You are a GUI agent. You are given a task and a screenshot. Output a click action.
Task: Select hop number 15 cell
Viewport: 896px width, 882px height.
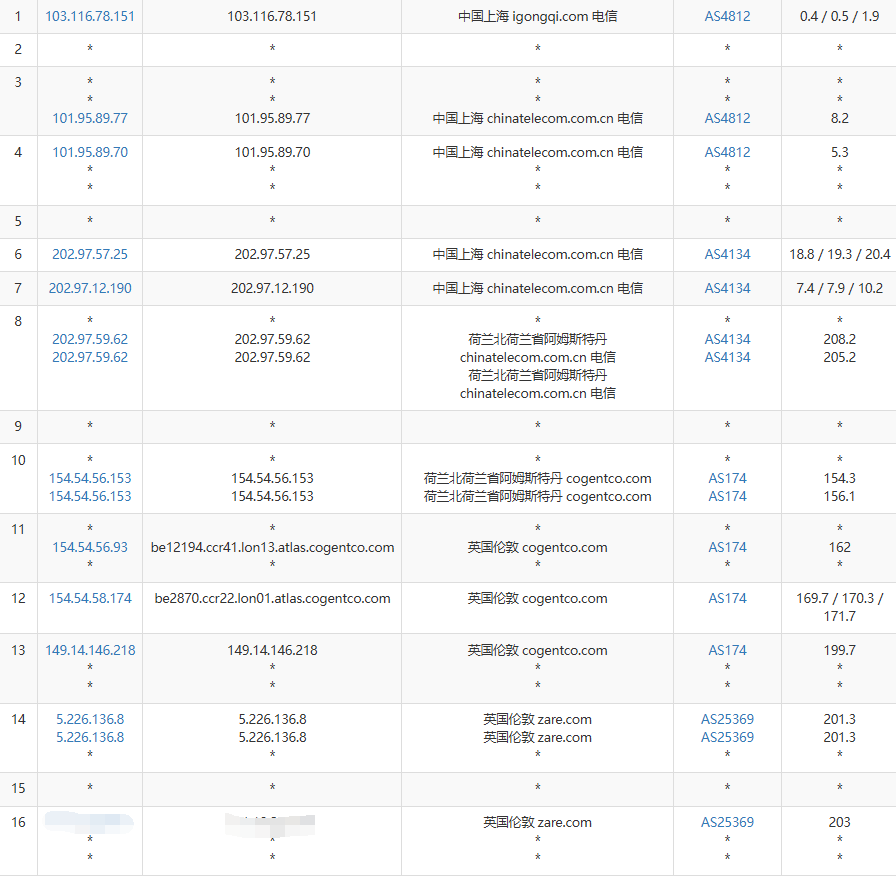pos(18,788)
